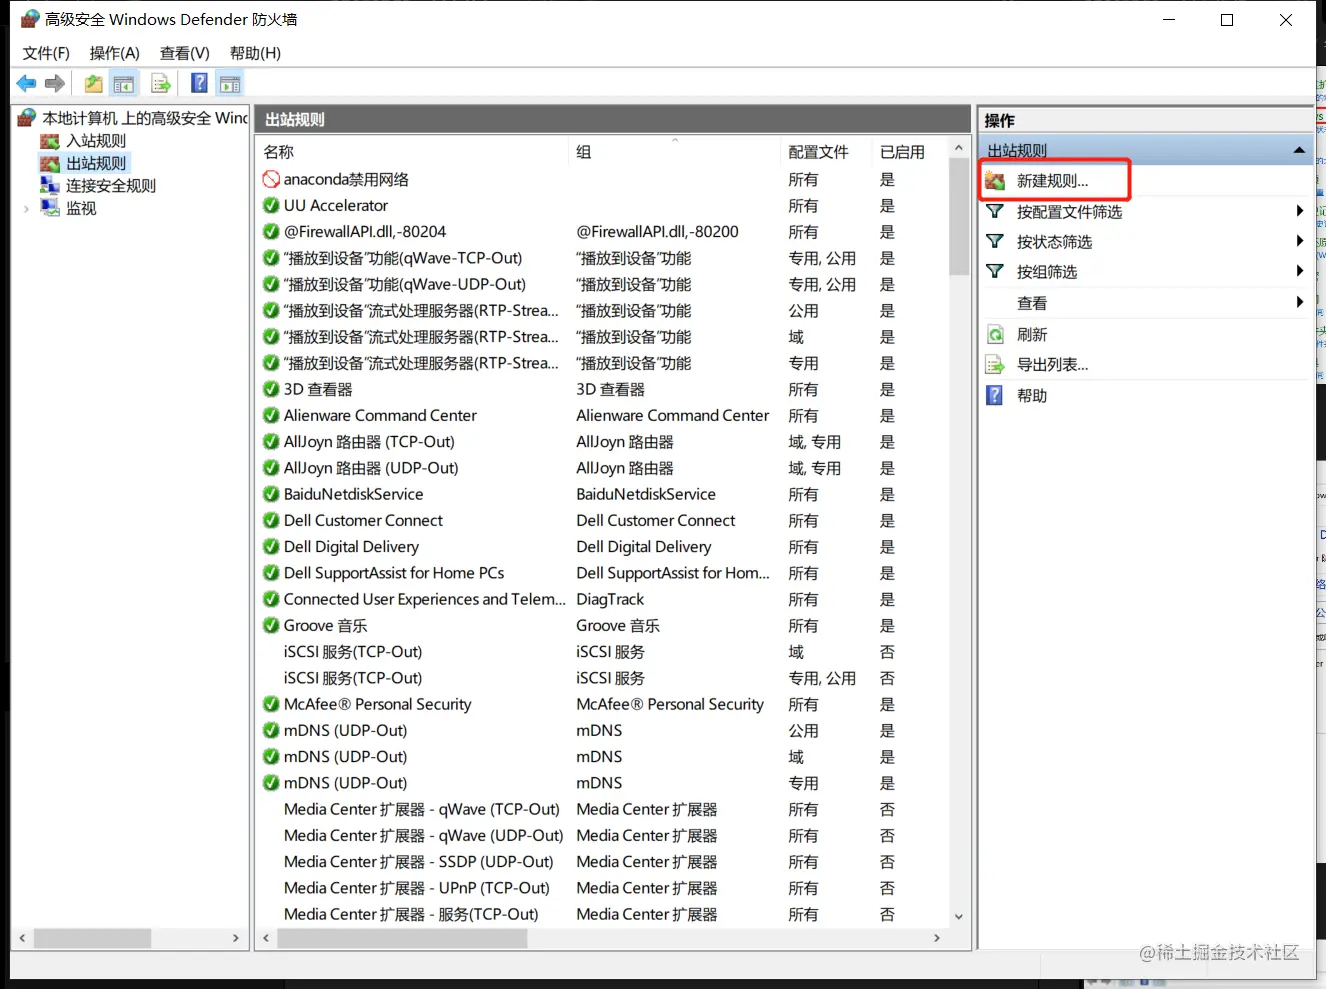Select the Dell Customer Connect rule name
Image resolution: width=1326 pixels, height=989 pixels.
coord(363,521)
